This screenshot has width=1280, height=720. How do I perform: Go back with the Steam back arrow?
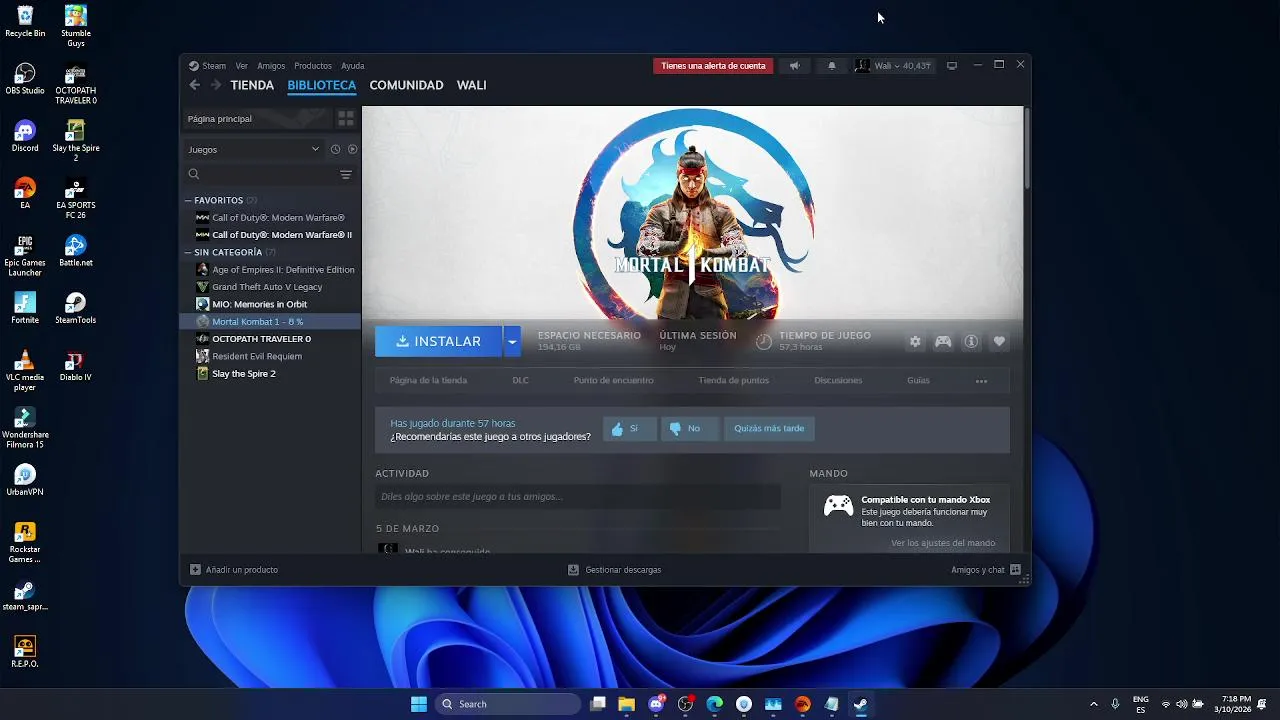[x=194, y=85]
